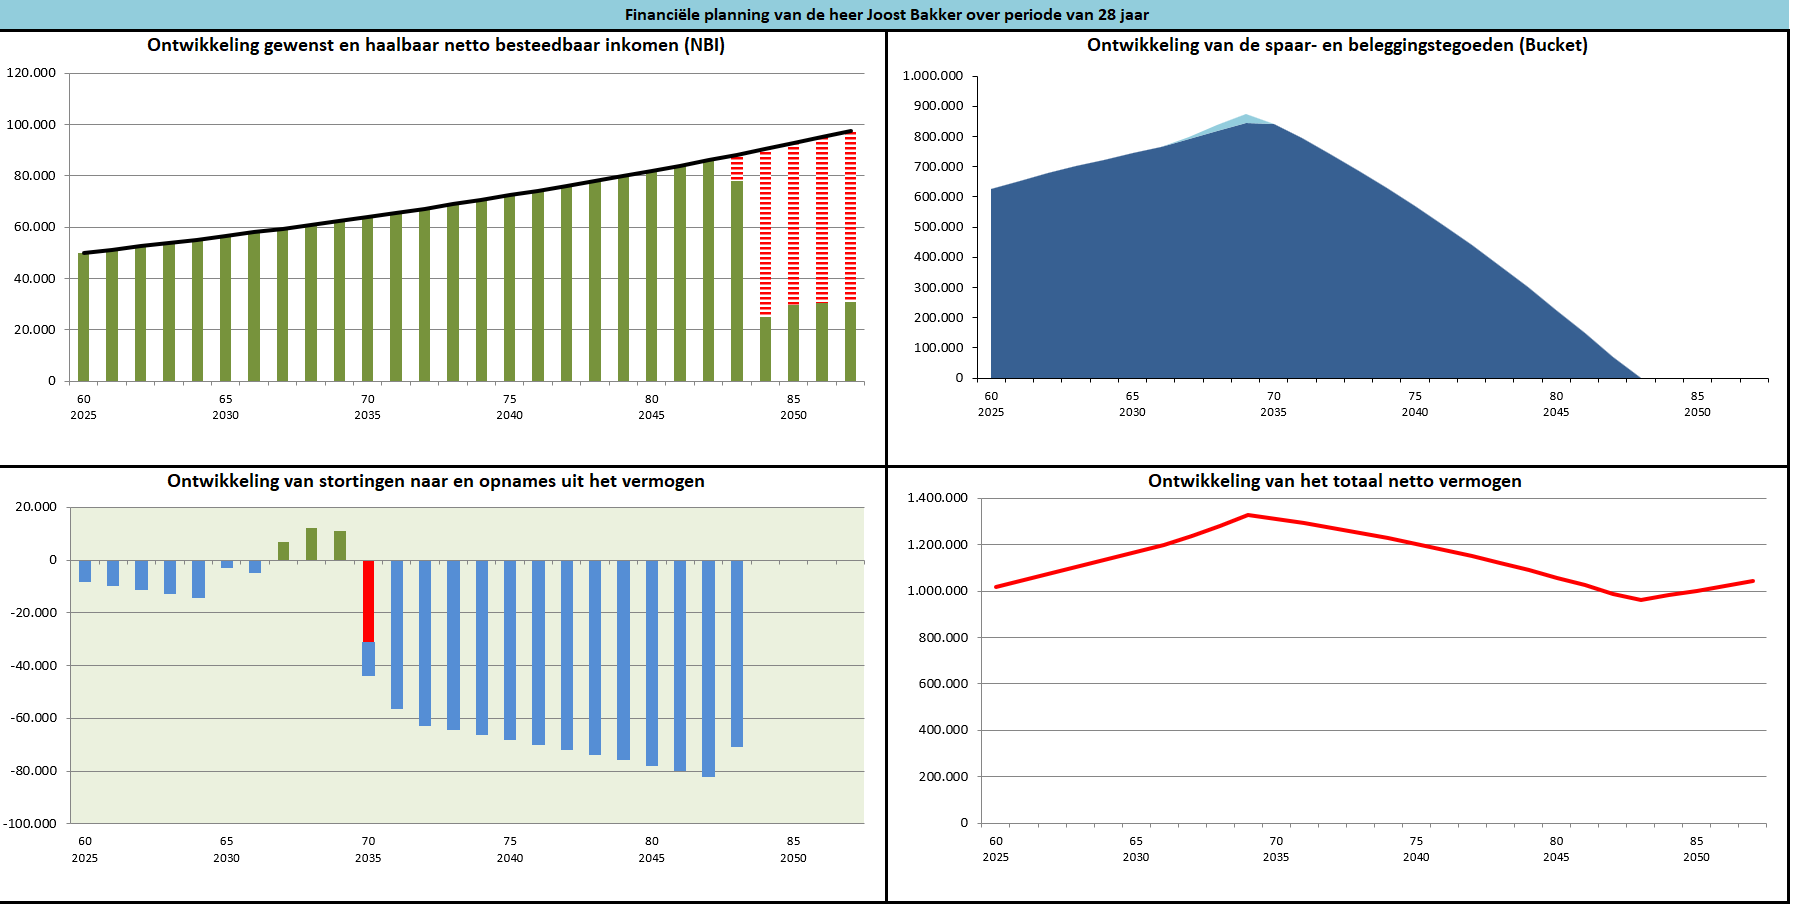
Task: Select the light blue peak in the Bucket chart
Action: pyautogui.click(x=1244, y=120)
